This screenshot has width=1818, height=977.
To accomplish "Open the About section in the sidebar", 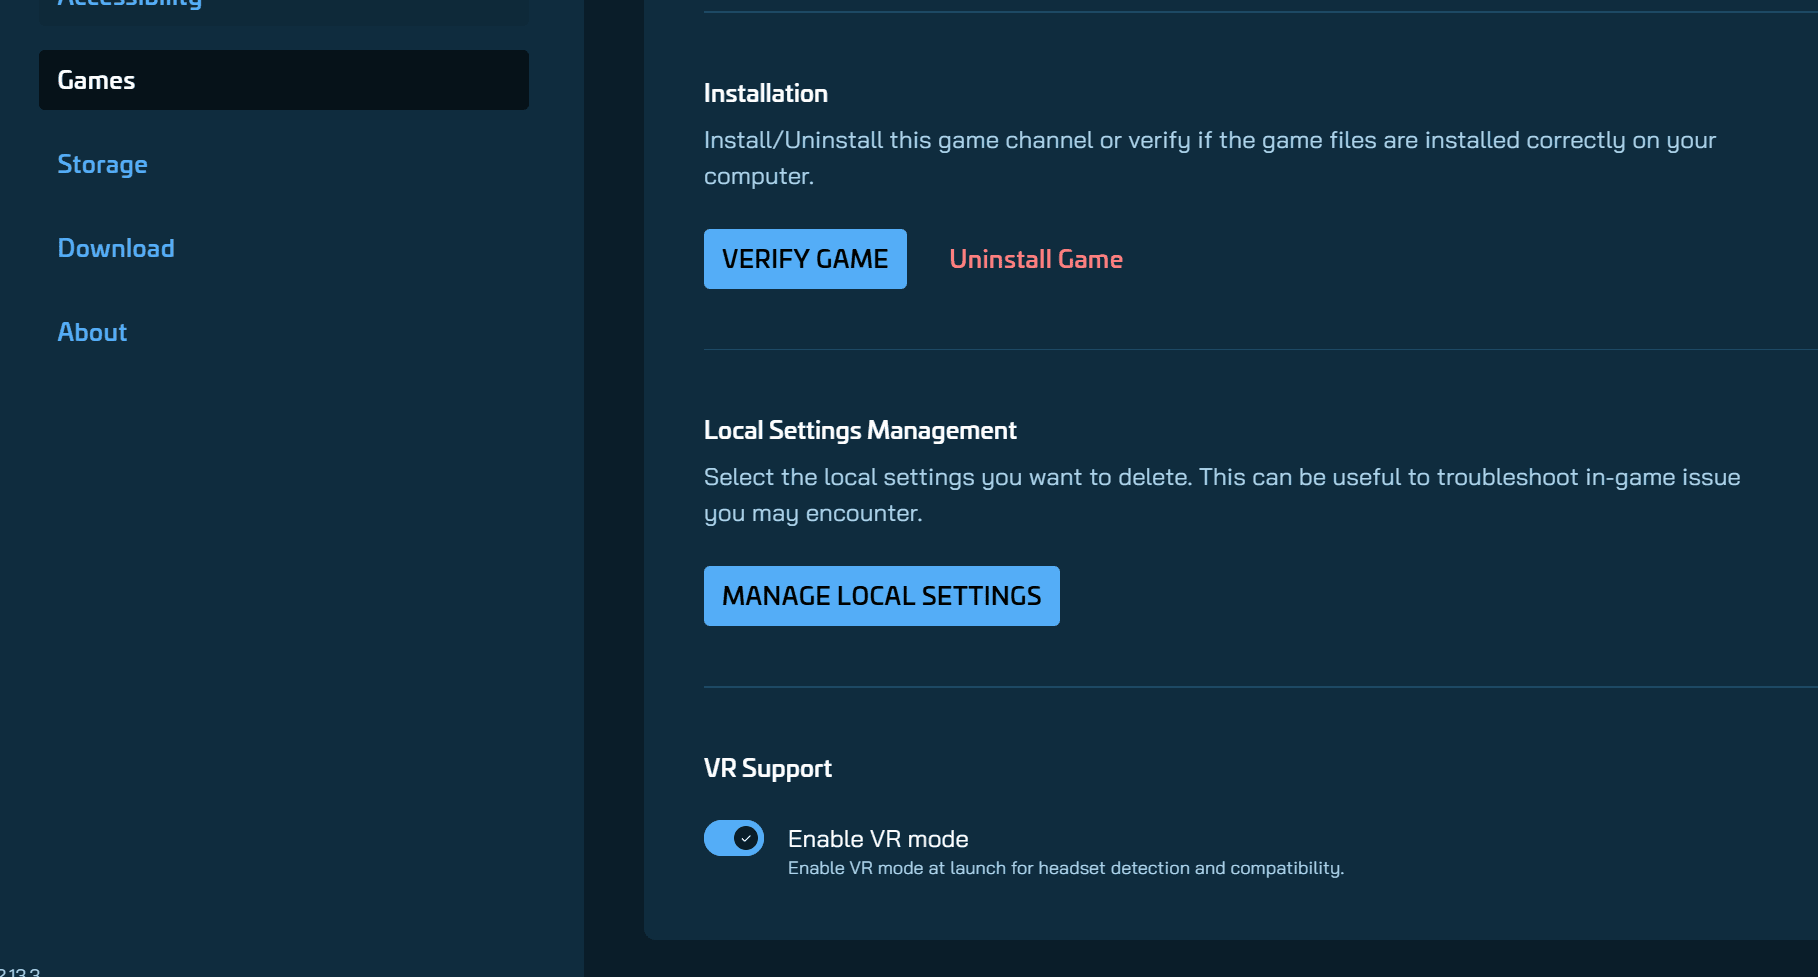I will point(92,332).
